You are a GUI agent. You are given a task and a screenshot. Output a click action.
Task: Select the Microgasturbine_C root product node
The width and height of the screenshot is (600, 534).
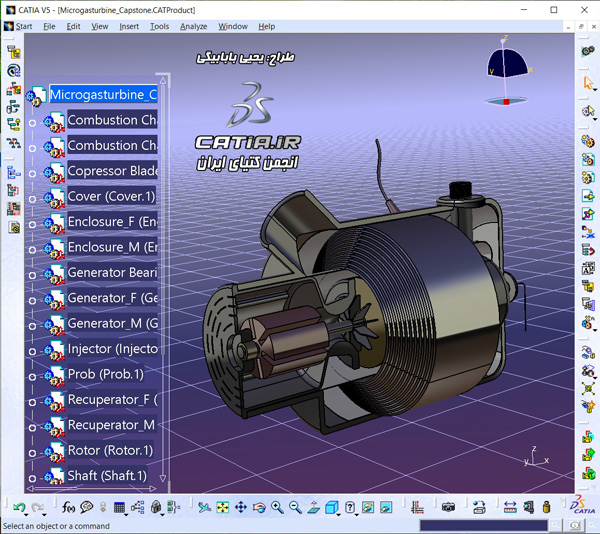coord(103,94)
